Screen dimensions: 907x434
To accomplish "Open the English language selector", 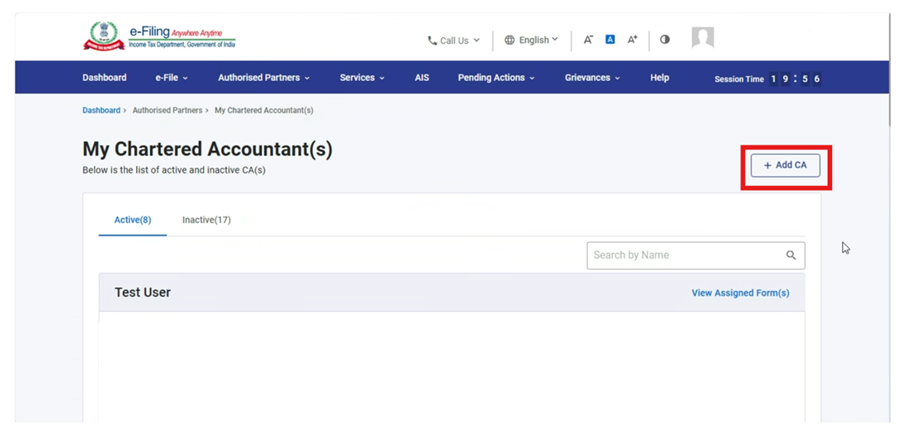I will 531,40.
